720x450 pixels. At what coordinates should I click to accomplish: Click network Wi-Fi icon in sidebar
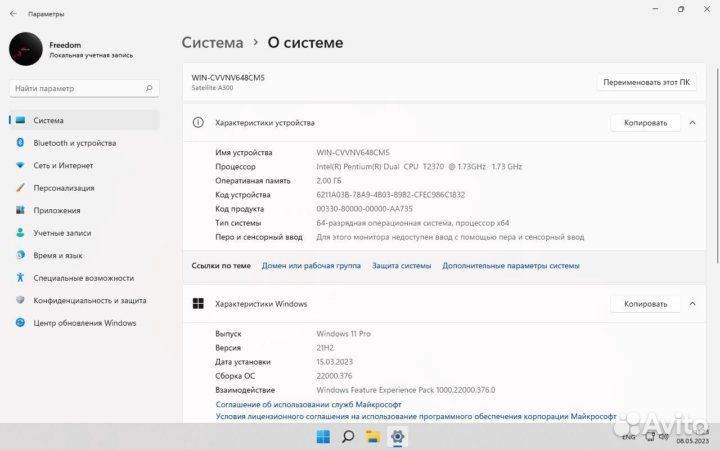(20, 165)
